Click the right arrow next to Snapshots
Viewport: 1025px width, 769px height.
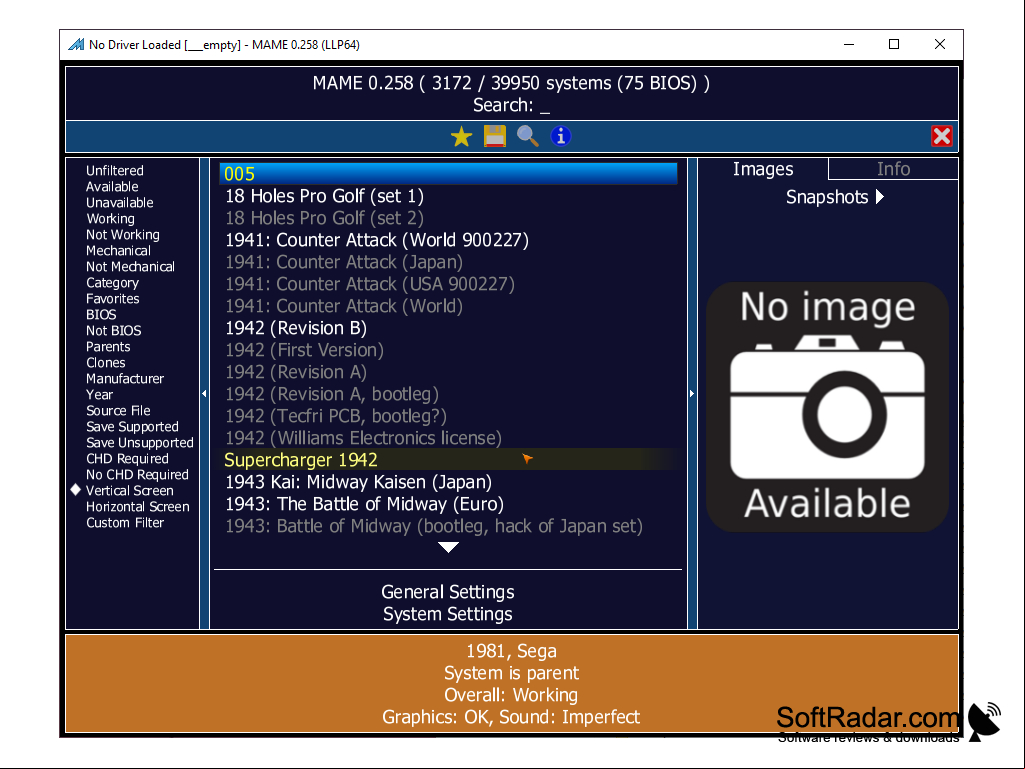880,197
